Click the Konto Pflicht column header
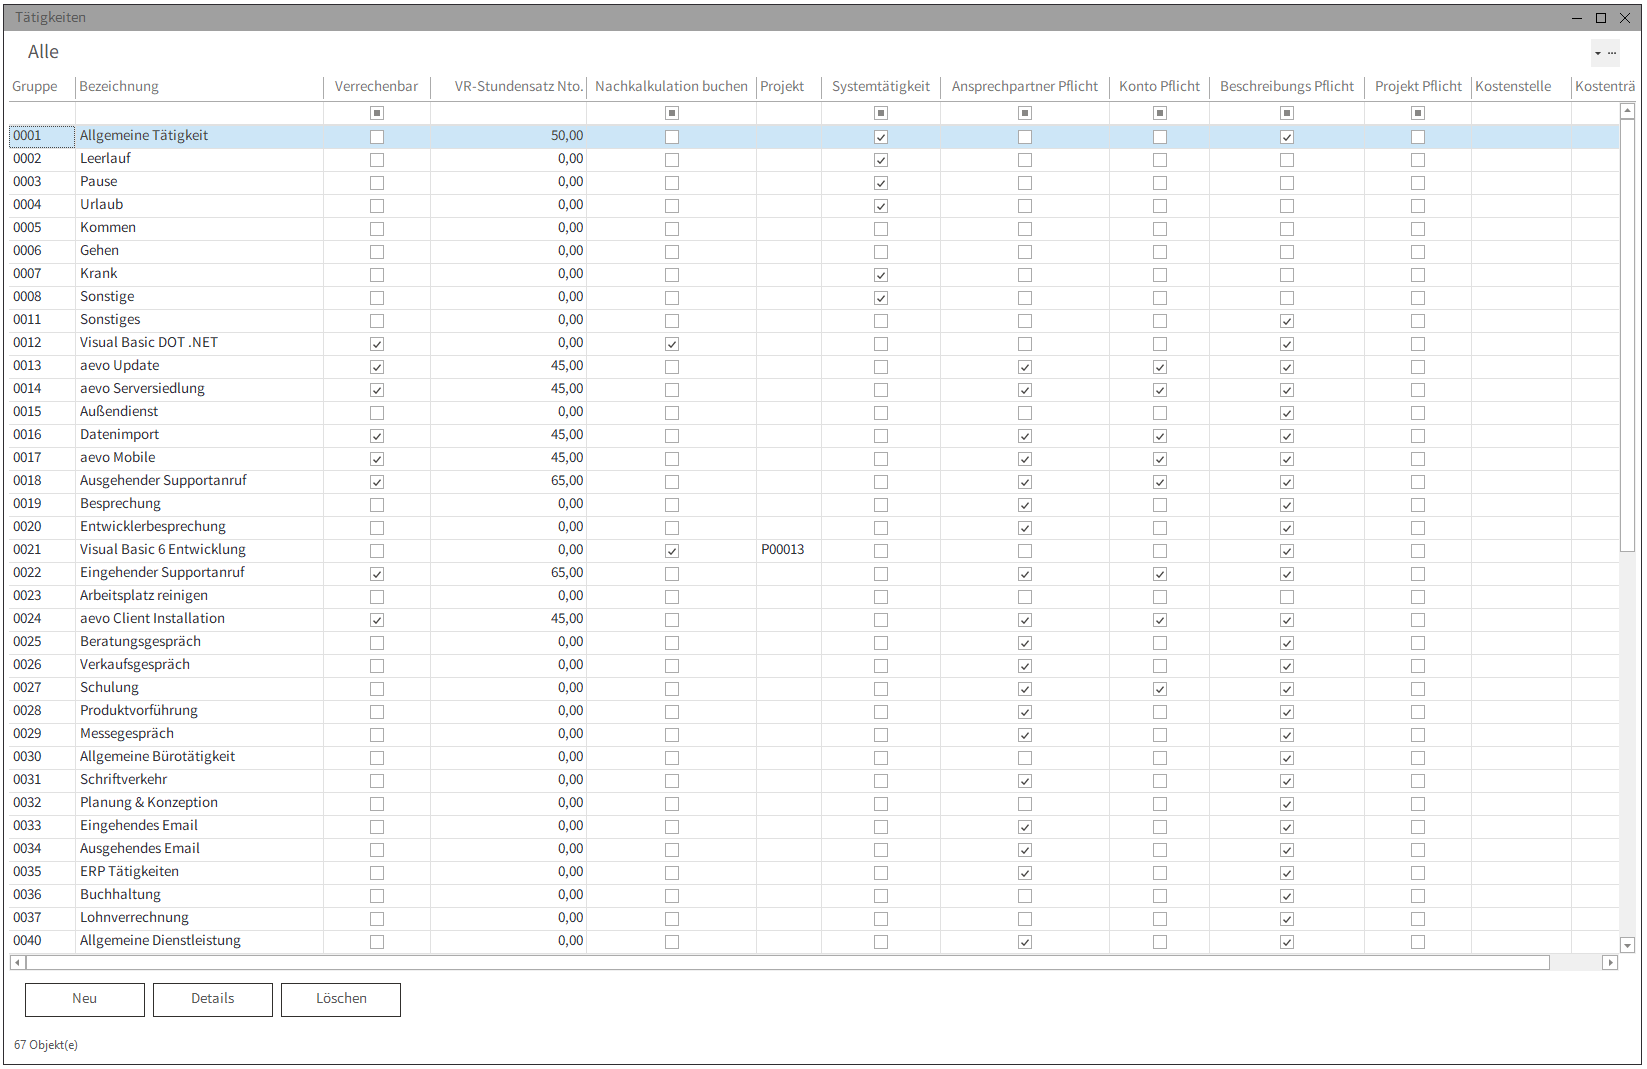Screen dimensions: 1647x1069 tap(1160, 87)
